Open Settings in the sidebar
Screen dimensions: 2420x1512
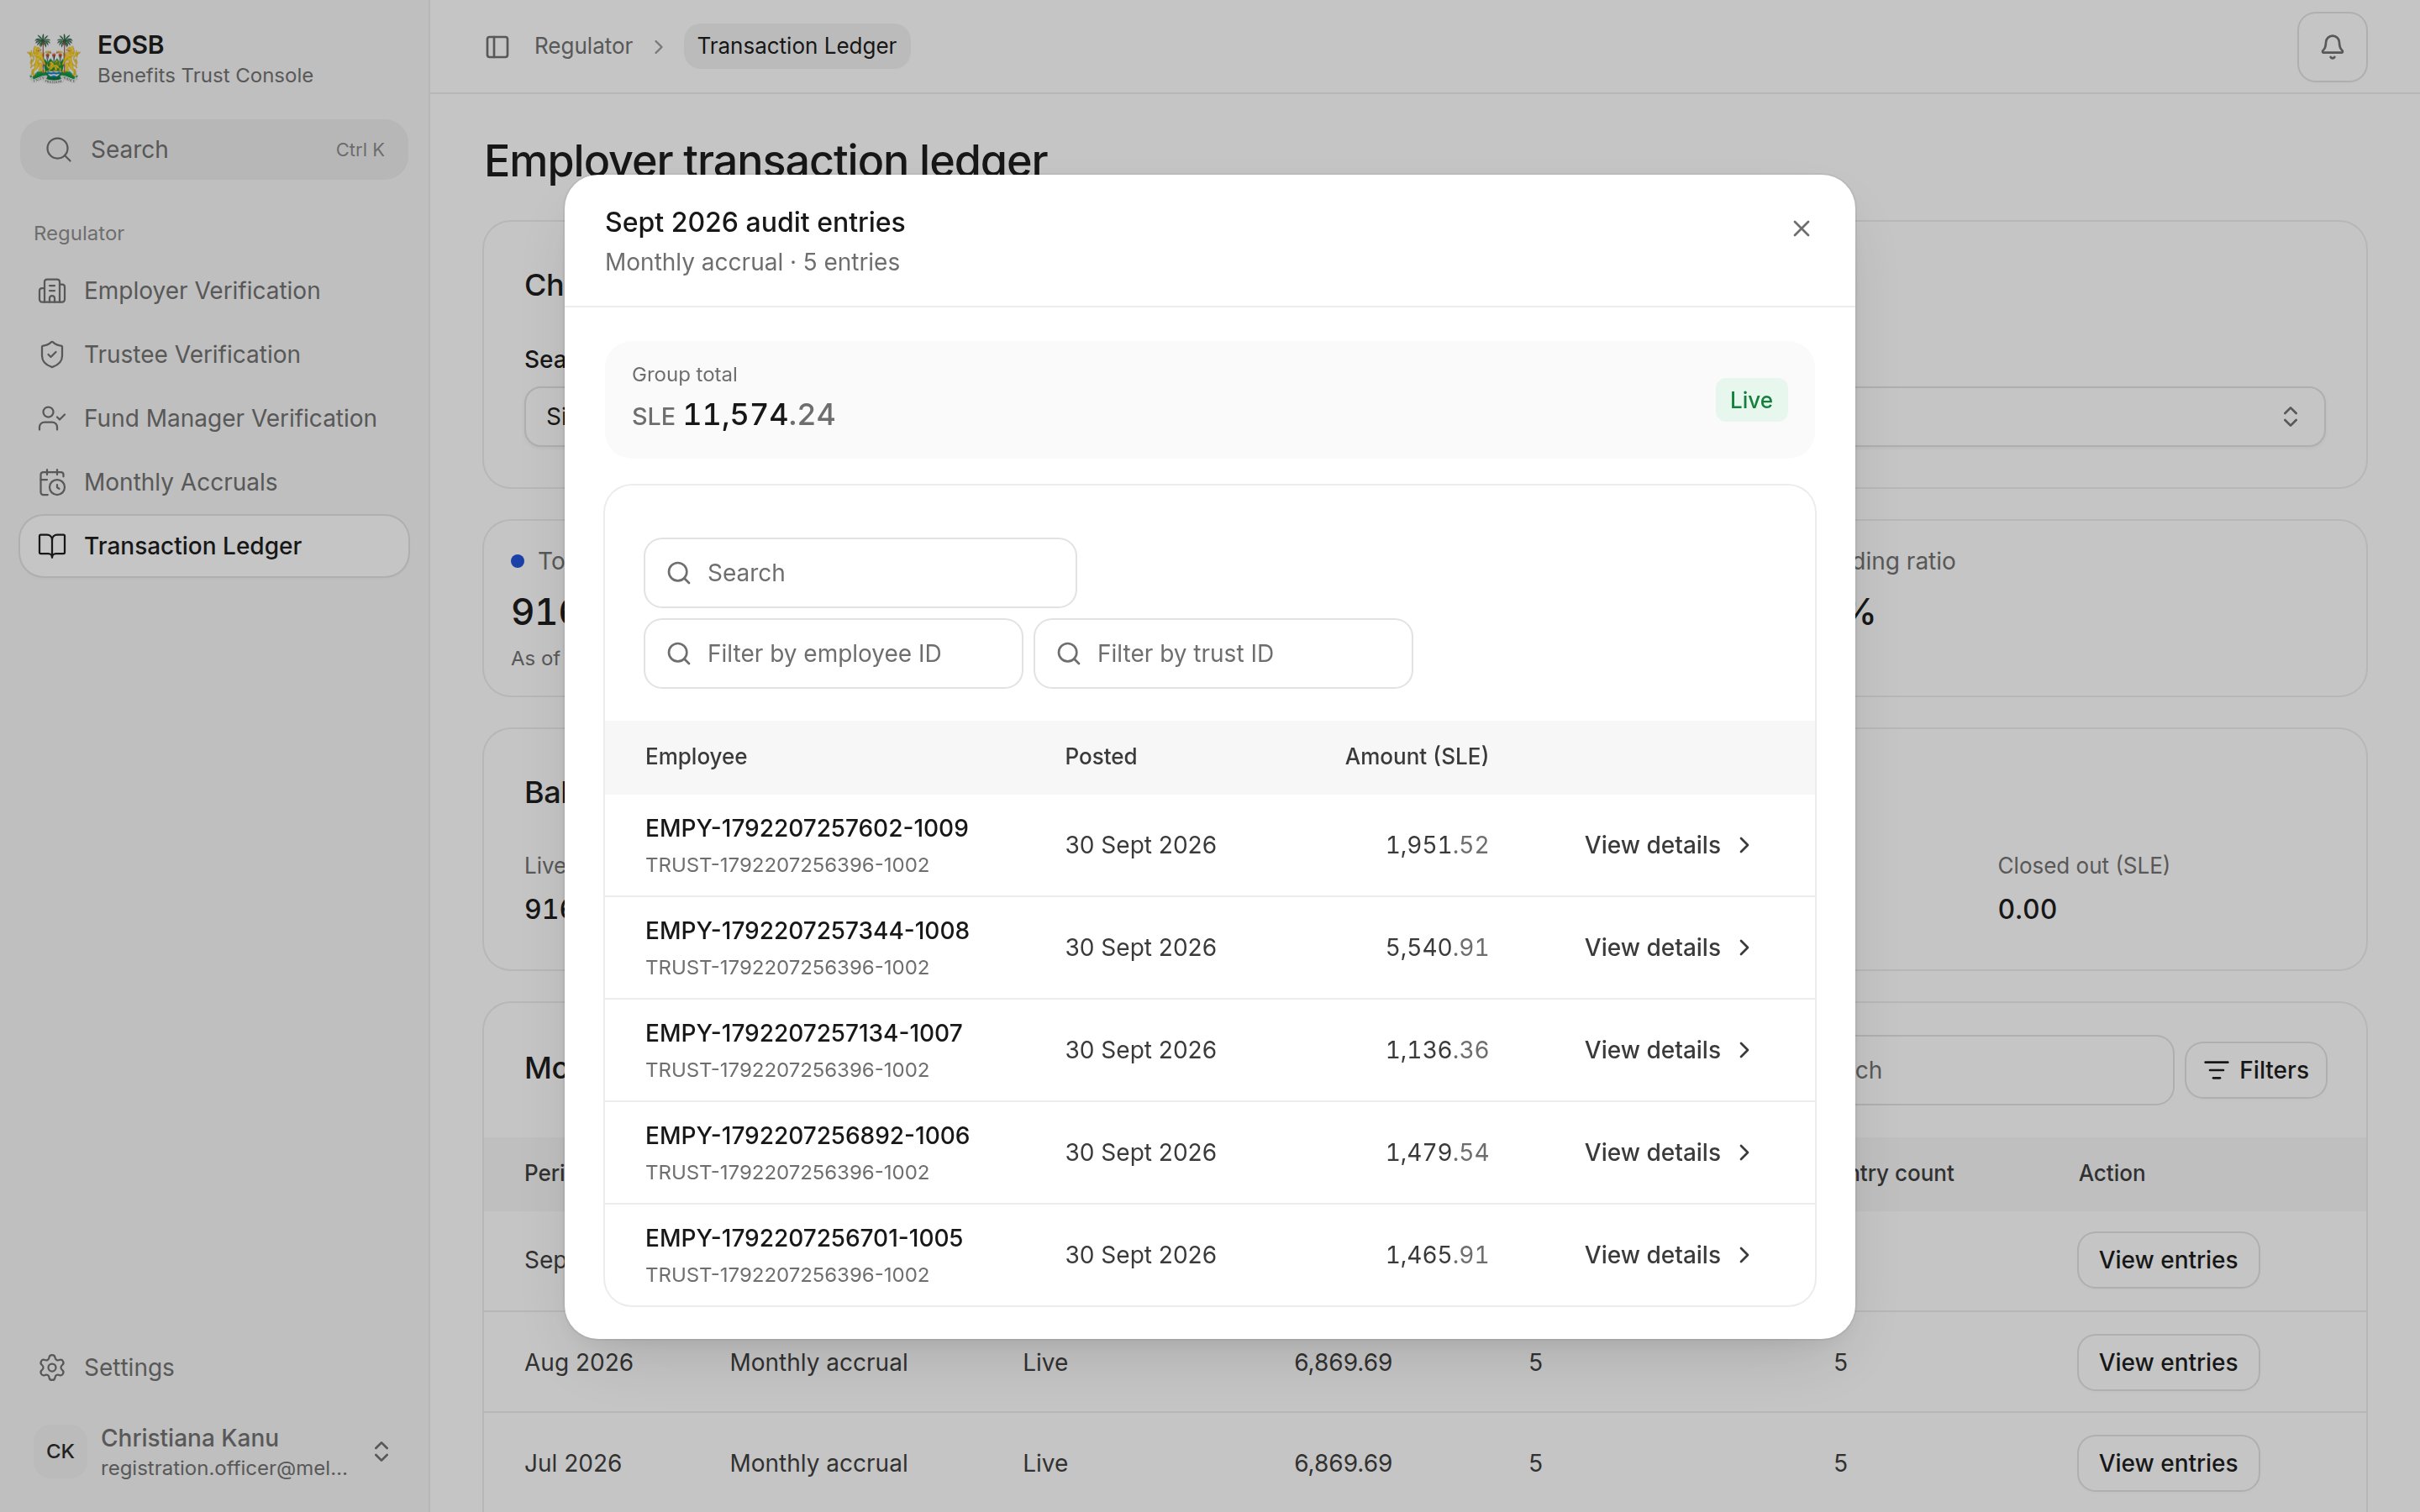click(x=214, y=1367)
